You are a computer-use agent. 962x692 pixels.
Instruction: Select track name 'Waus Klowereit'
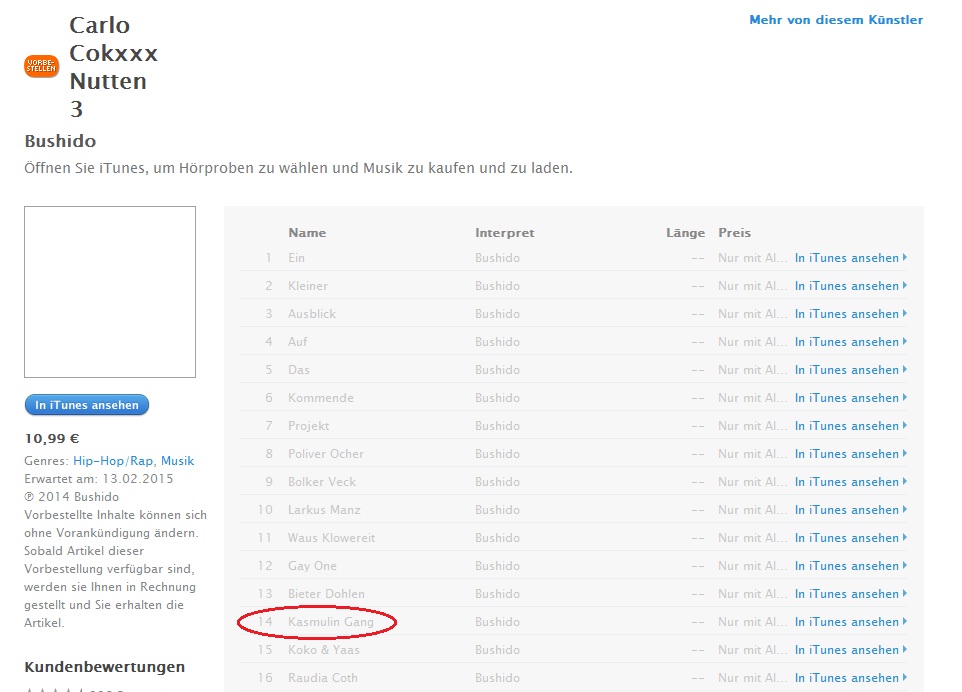[x=331, y=538]
